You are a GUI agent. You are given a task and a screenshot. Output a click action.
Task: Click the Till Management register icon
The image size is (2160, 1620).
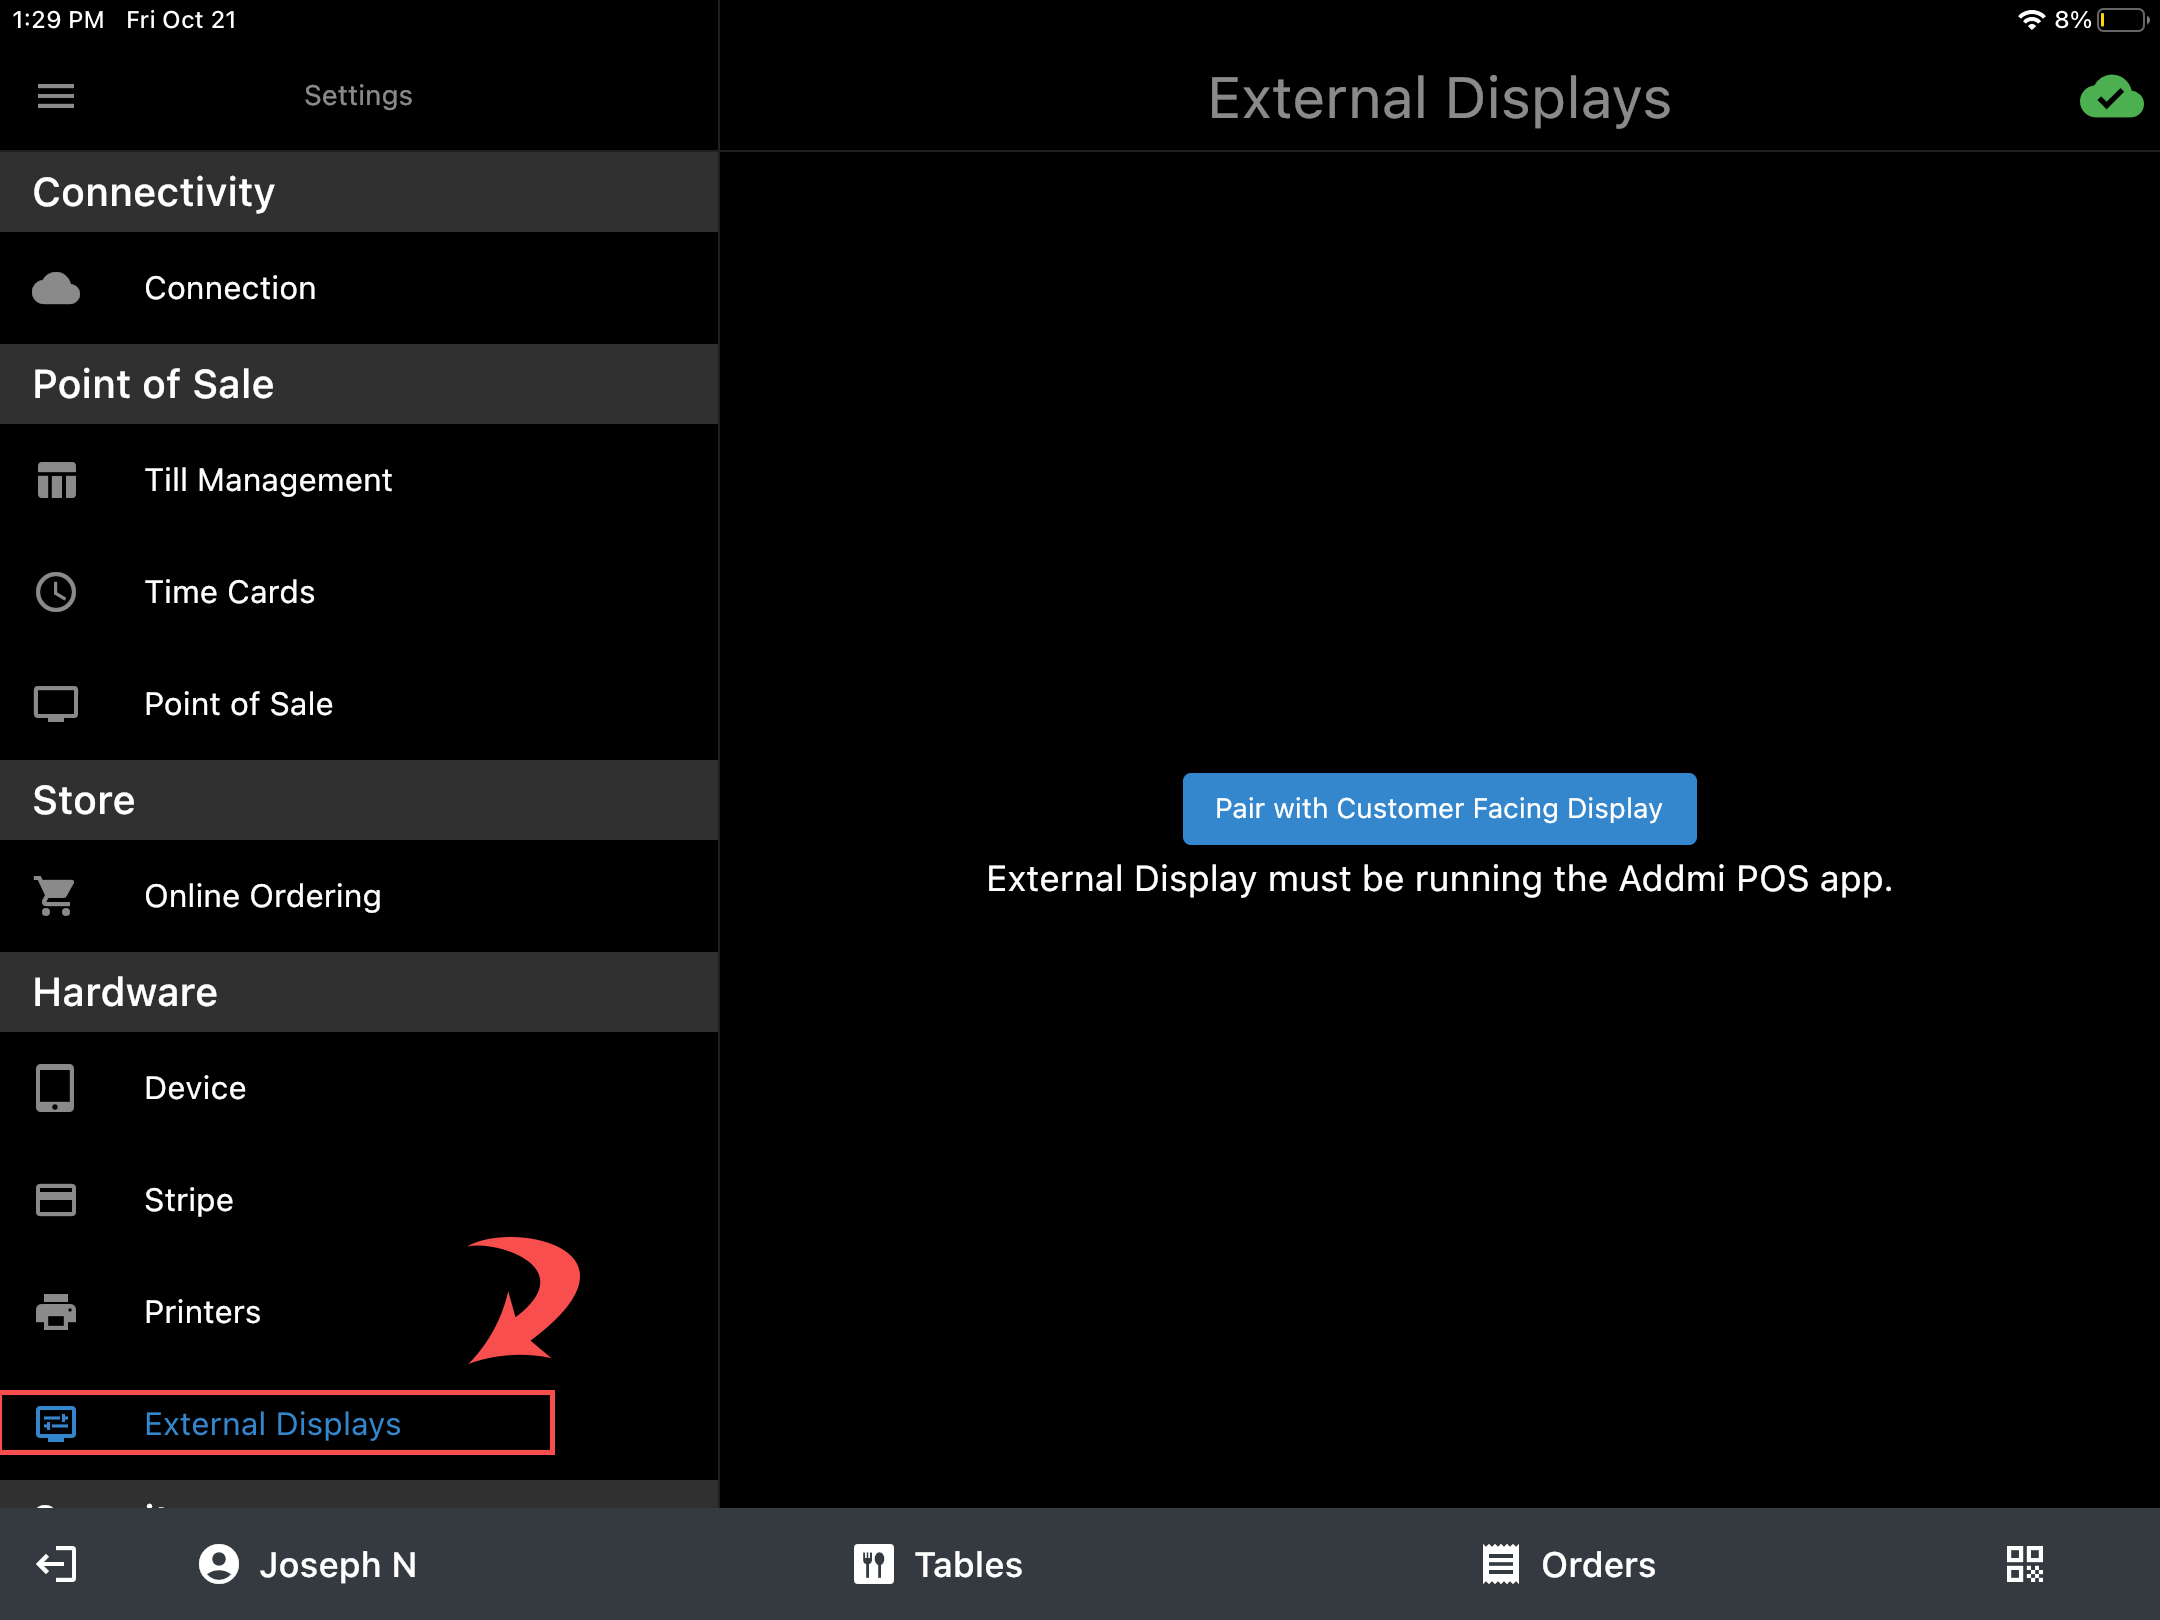click(x=56, y=480)
